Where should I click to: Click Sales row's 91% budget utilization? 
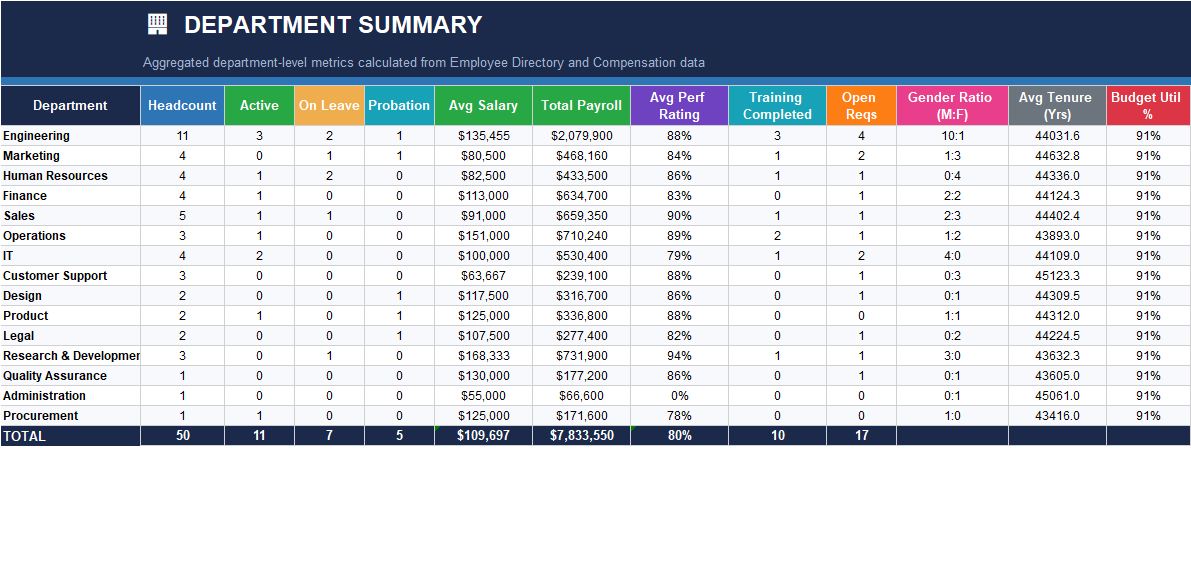point(1148,216)
